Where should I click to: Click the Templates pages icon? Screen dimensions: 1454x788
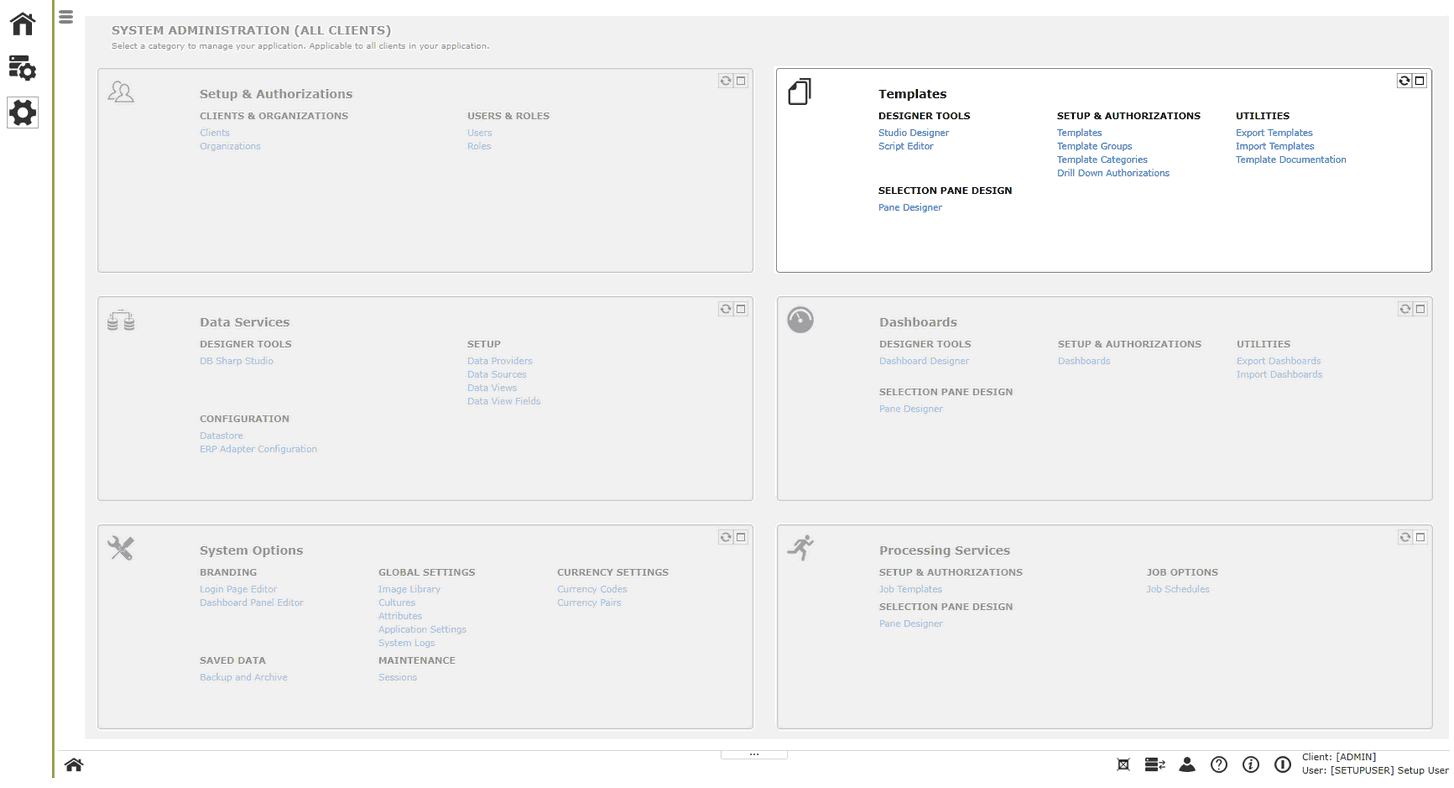pos(800,92)
